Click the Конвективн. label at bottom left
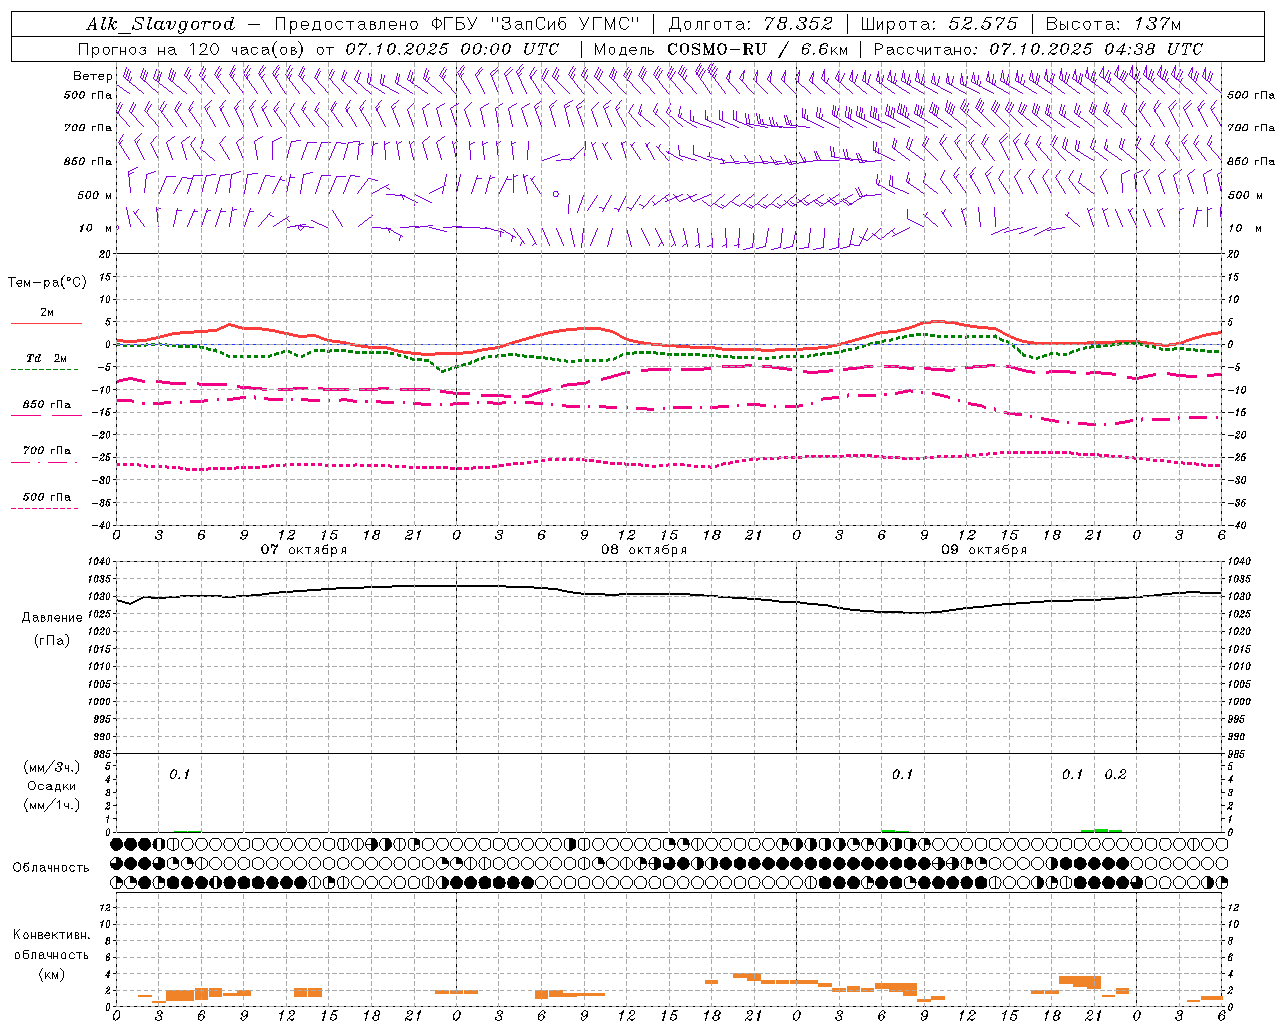Screen dimensions: 1280x1024 52,935
